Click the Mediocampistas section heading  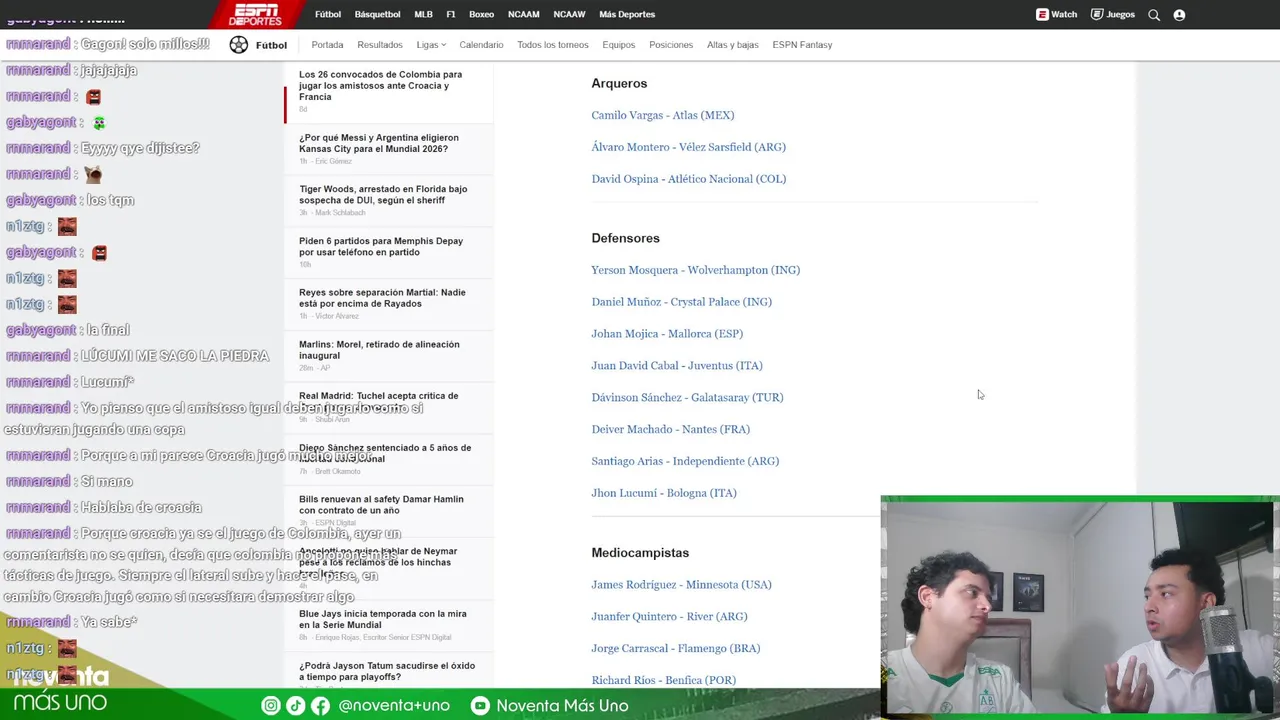coord(640,552)
